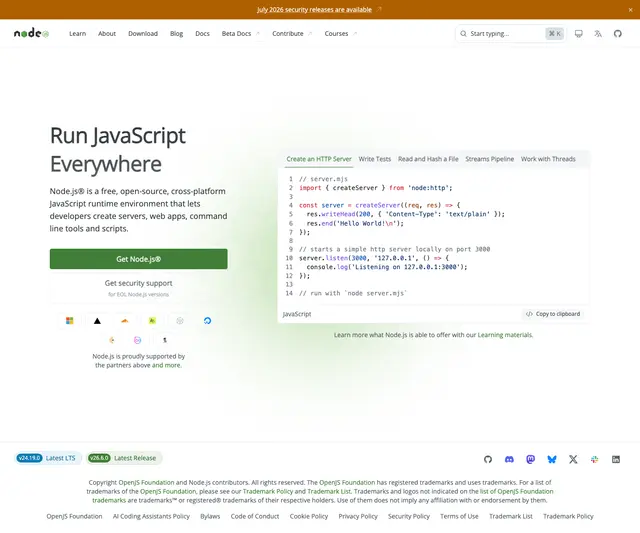Viewport: 640px width, 533px height.
Task: Click the Vercel black triangle partner logo
Action: [97, 321]
